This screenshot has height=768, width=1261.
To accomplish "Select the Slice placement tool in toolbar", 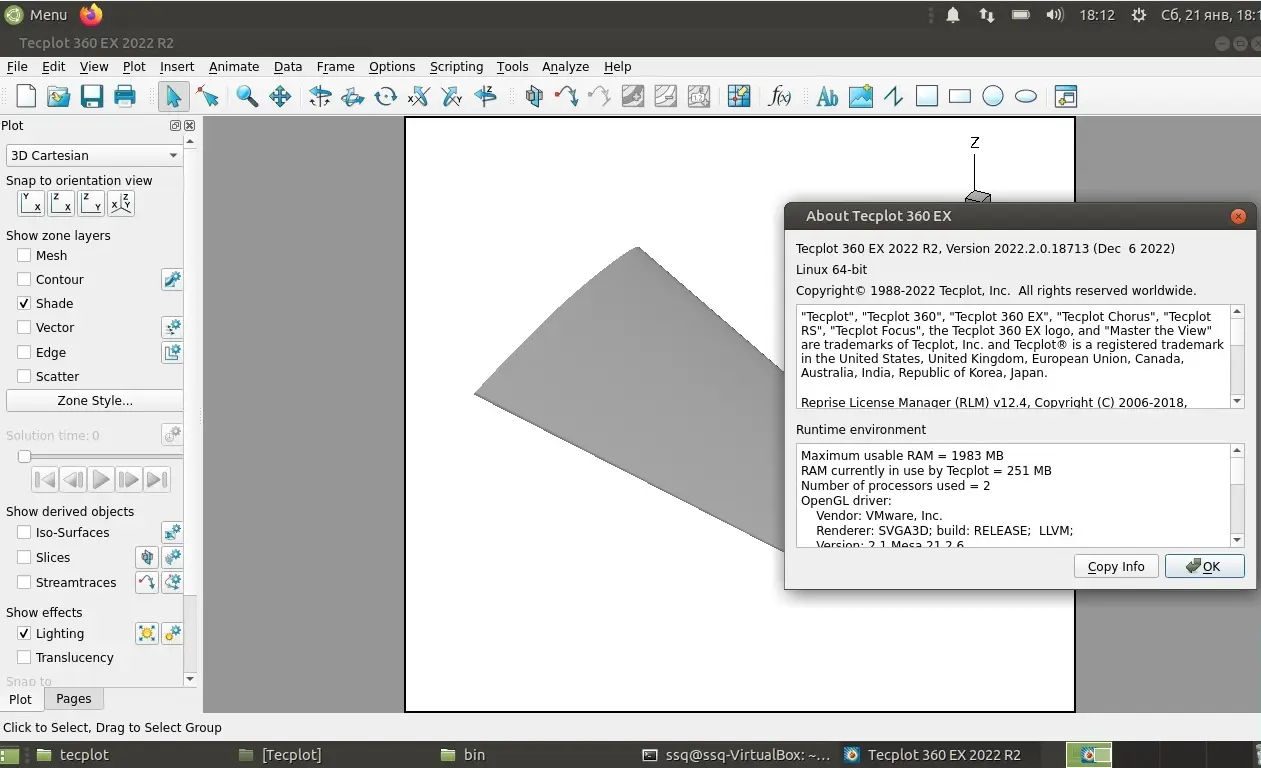I will tap(534, 97).
